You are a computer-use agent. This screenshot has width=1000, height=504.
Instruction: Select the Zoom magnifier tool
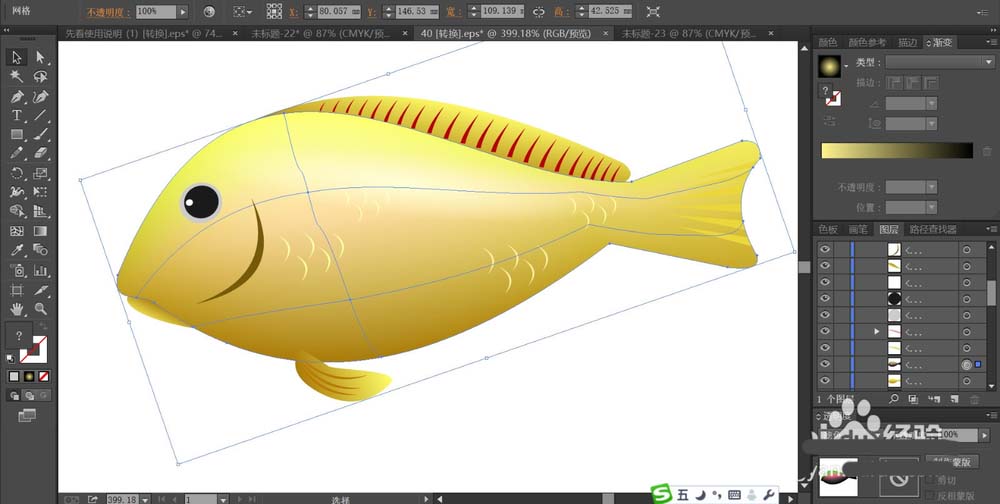tap(41, 309)
